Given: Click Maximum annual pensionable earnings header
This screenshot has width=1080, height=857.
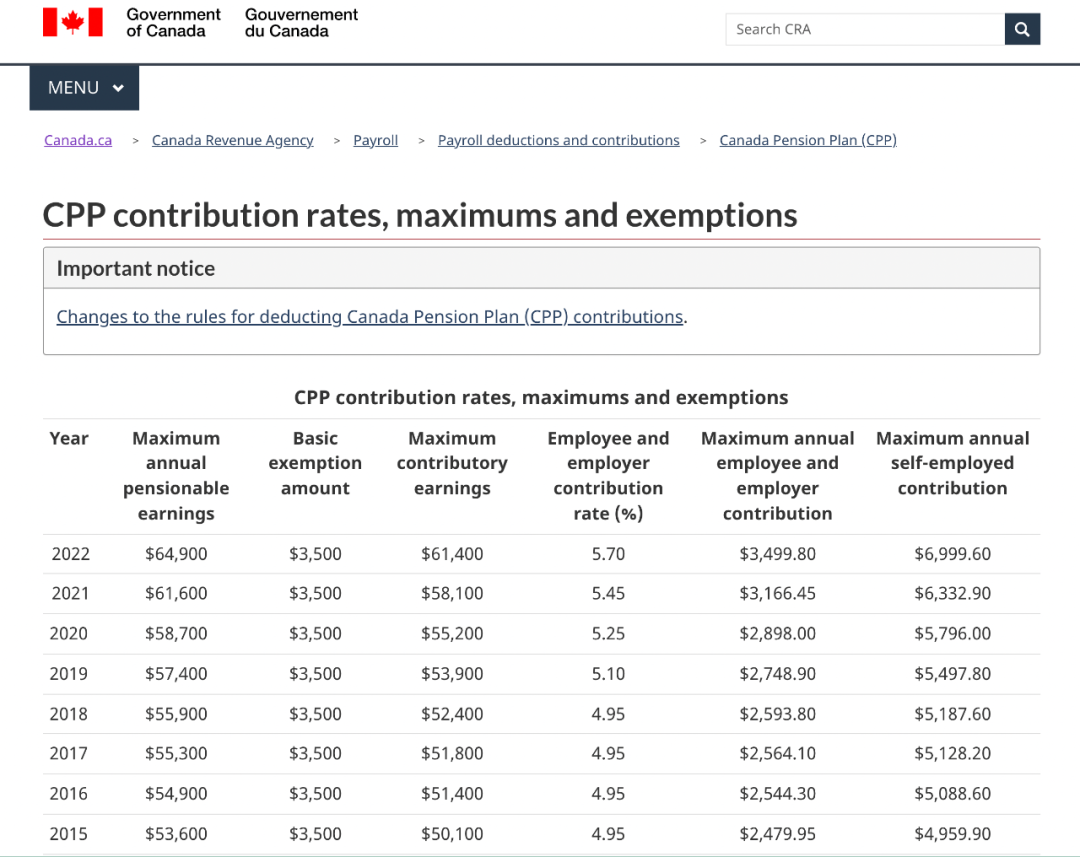Looking at the screenshot, I should (176, 475).
